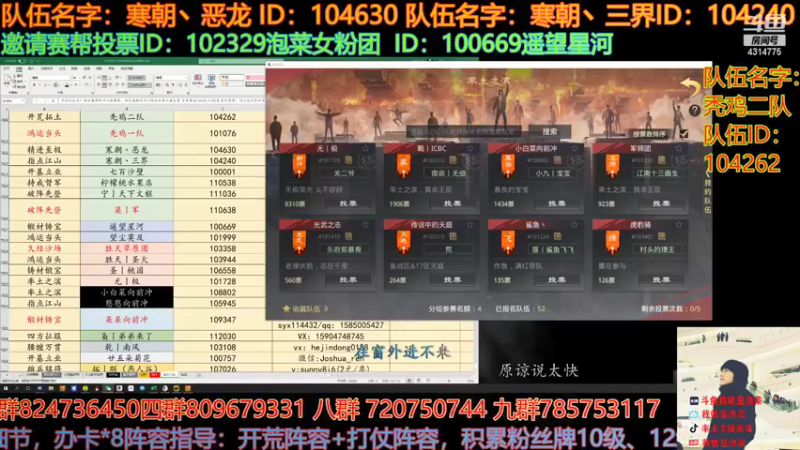This screenshot has width=800, height=450.
Task: Copy the ID of team 戰|ICBC
Action: click(453, 160)
